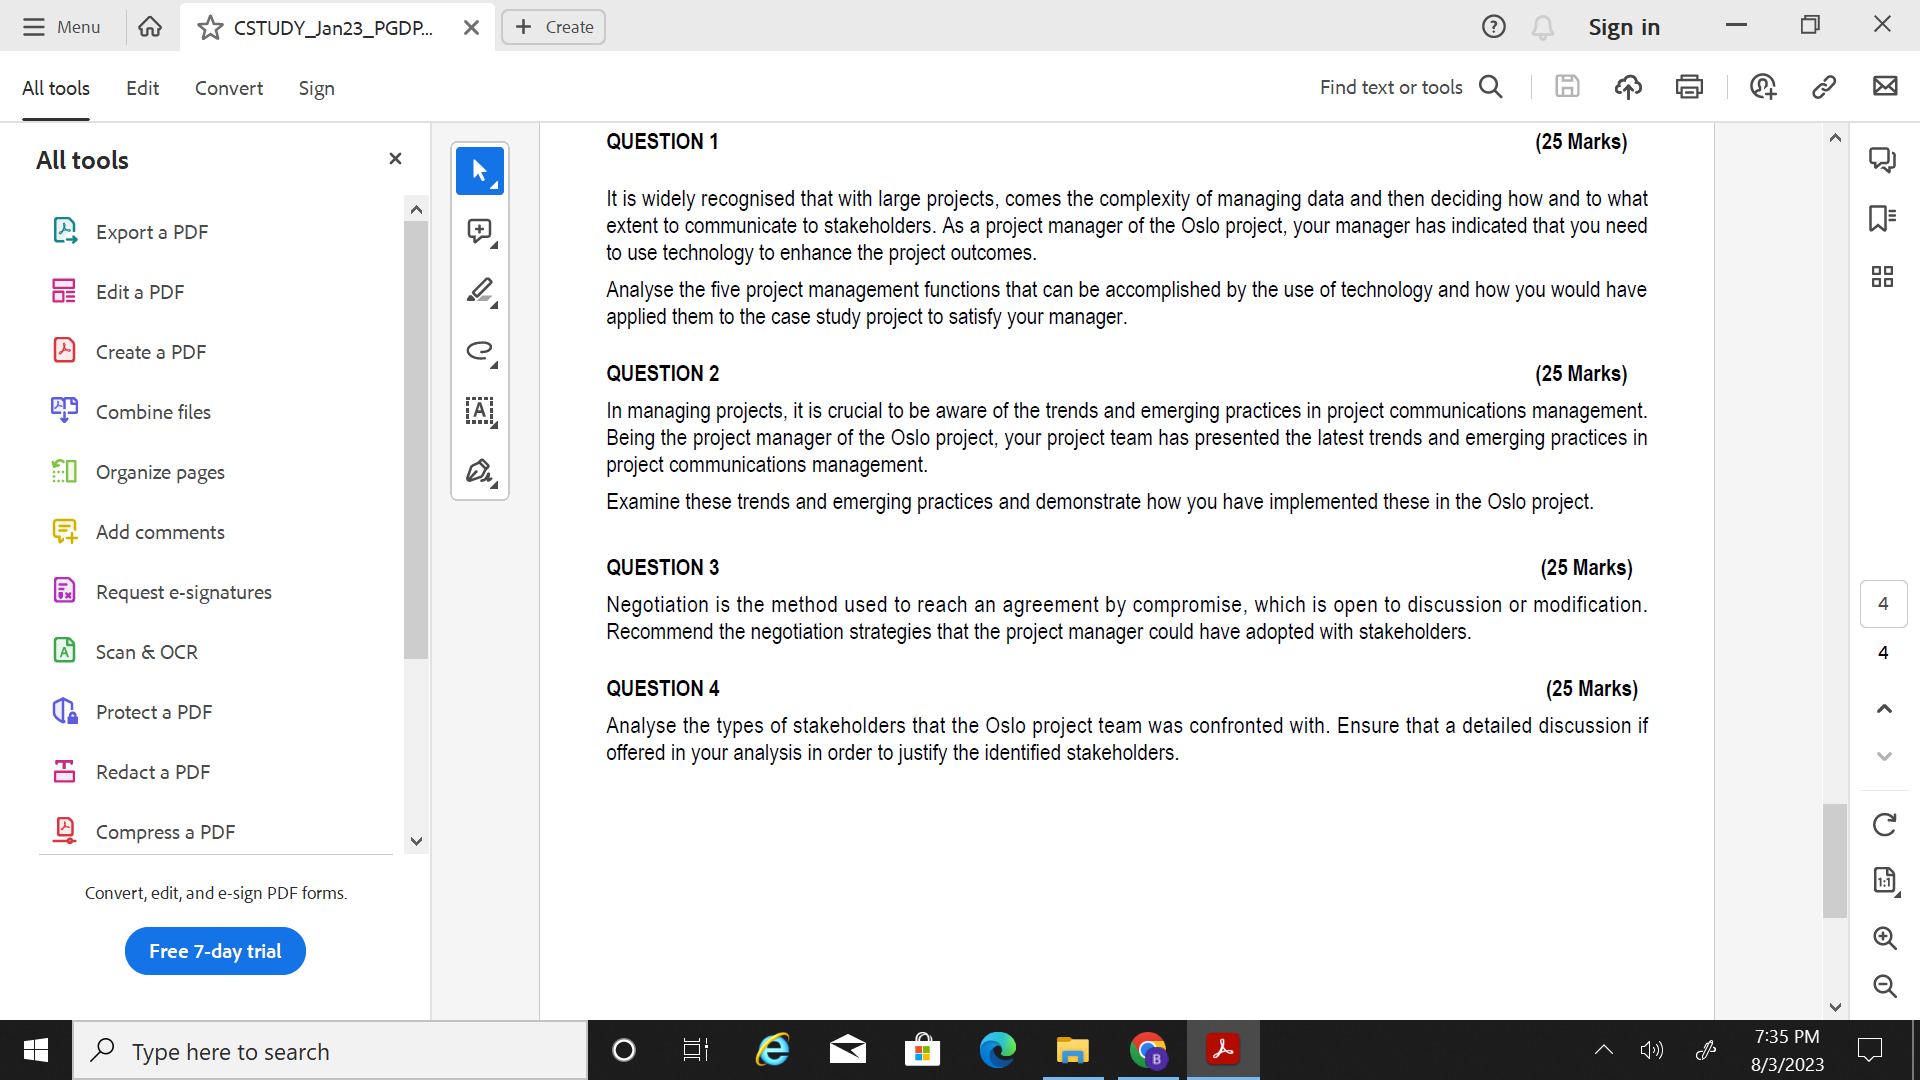Screen dimensions: 1920x1080
Task: Expand the comment tool options arrow
Action: 494,244
